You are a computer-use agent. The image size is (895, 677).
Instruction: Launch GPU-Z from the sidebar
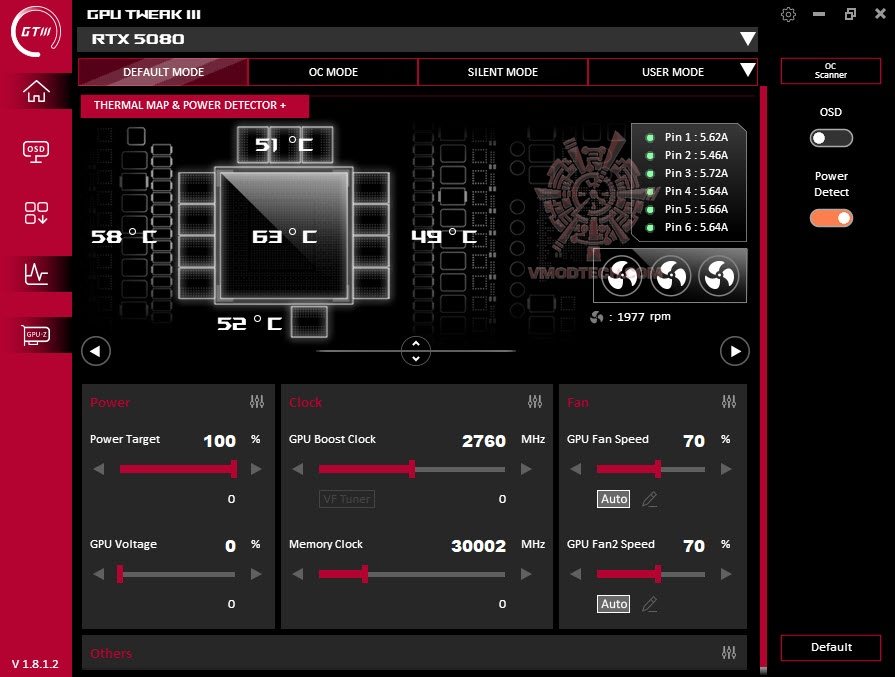pyautogui.click(x=36, y=335)
